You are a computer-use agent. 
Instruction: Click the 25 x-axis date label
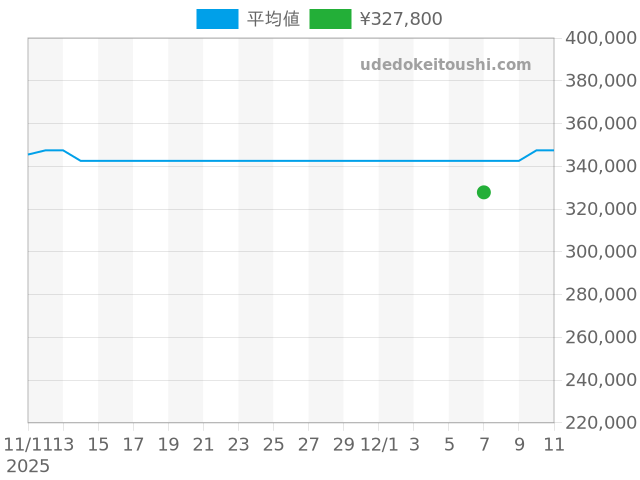coord(273,444)
